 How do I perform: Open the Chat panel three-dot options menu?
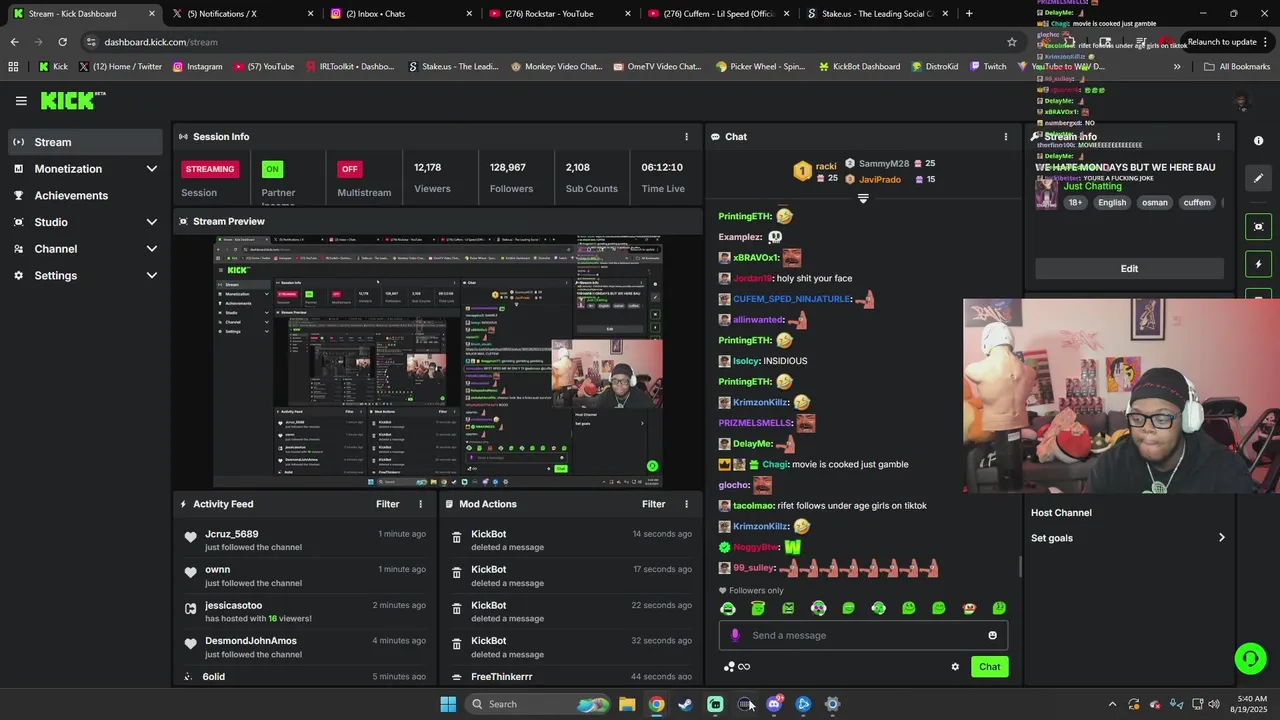click(x=1006, y=137)
